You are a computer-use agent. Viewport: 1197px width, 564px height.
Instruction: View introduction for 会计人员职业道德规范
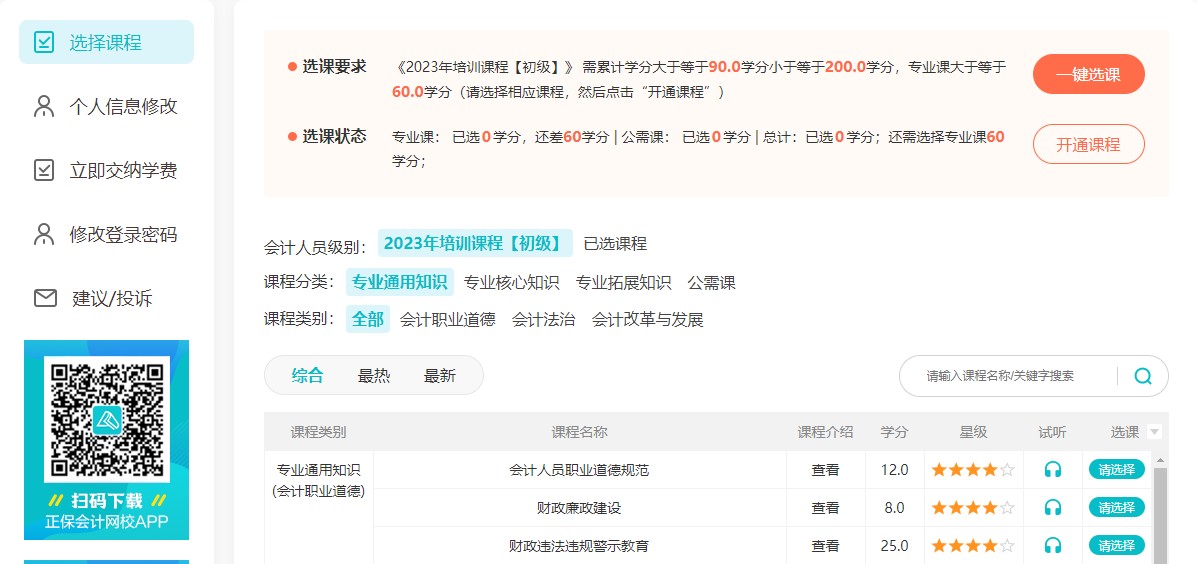pyautogui.click(x=825, y=470)
